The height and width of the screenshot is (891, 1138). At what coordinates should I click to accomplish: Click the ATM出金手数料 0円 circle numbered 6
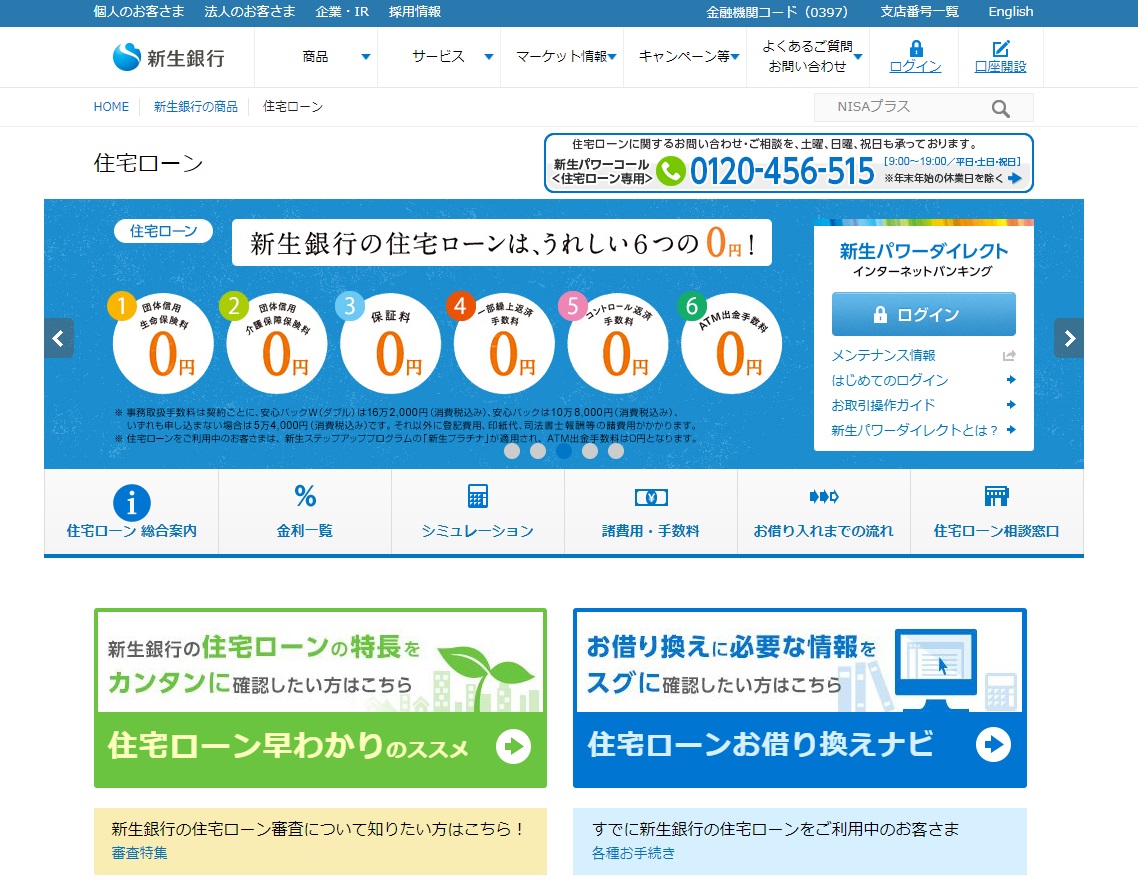[730, 343]
